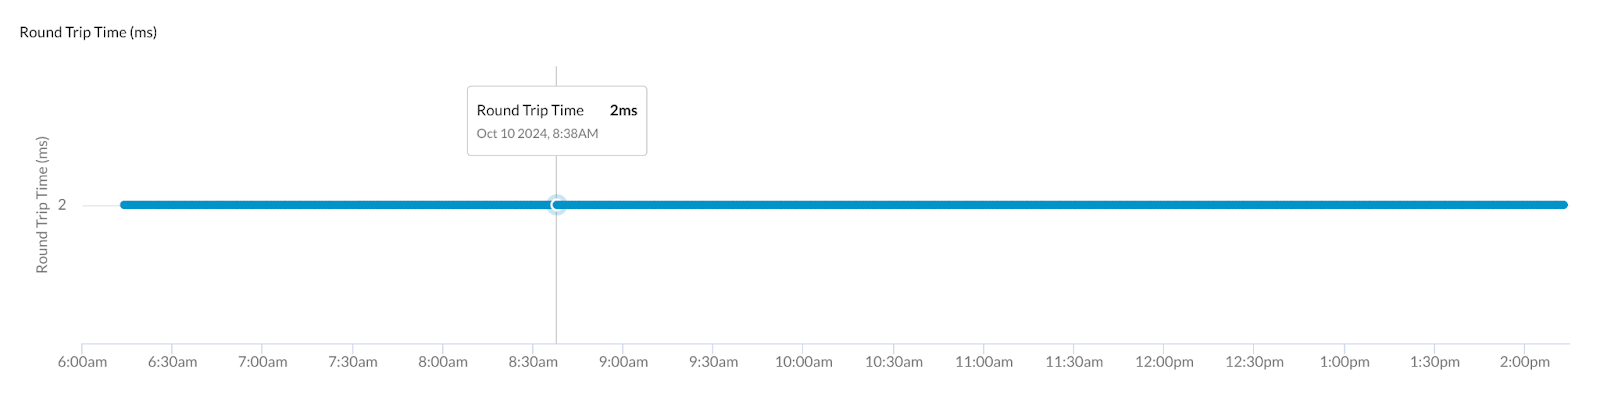The height and width of the screenshot is (398, 1600).
Task: Click the 9:30am time axis label
Action: 713,362
